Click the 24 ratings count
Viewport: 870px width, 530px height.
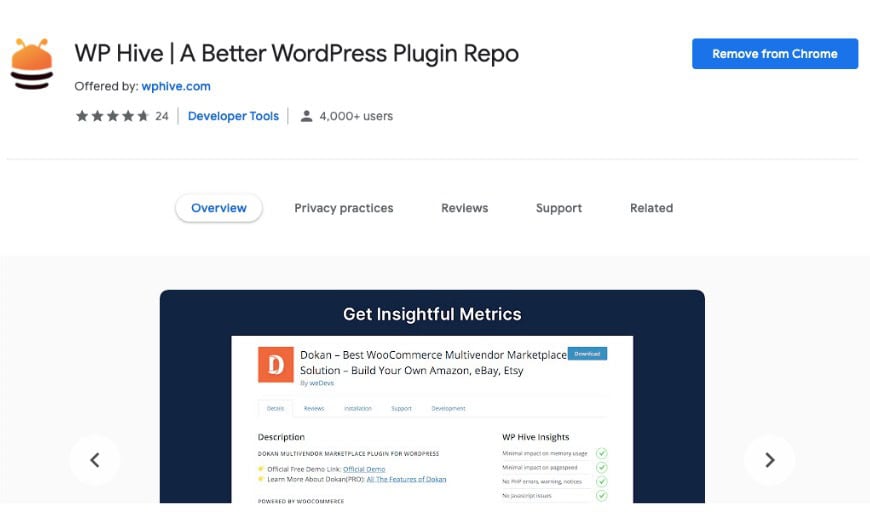tap(161, 116)
